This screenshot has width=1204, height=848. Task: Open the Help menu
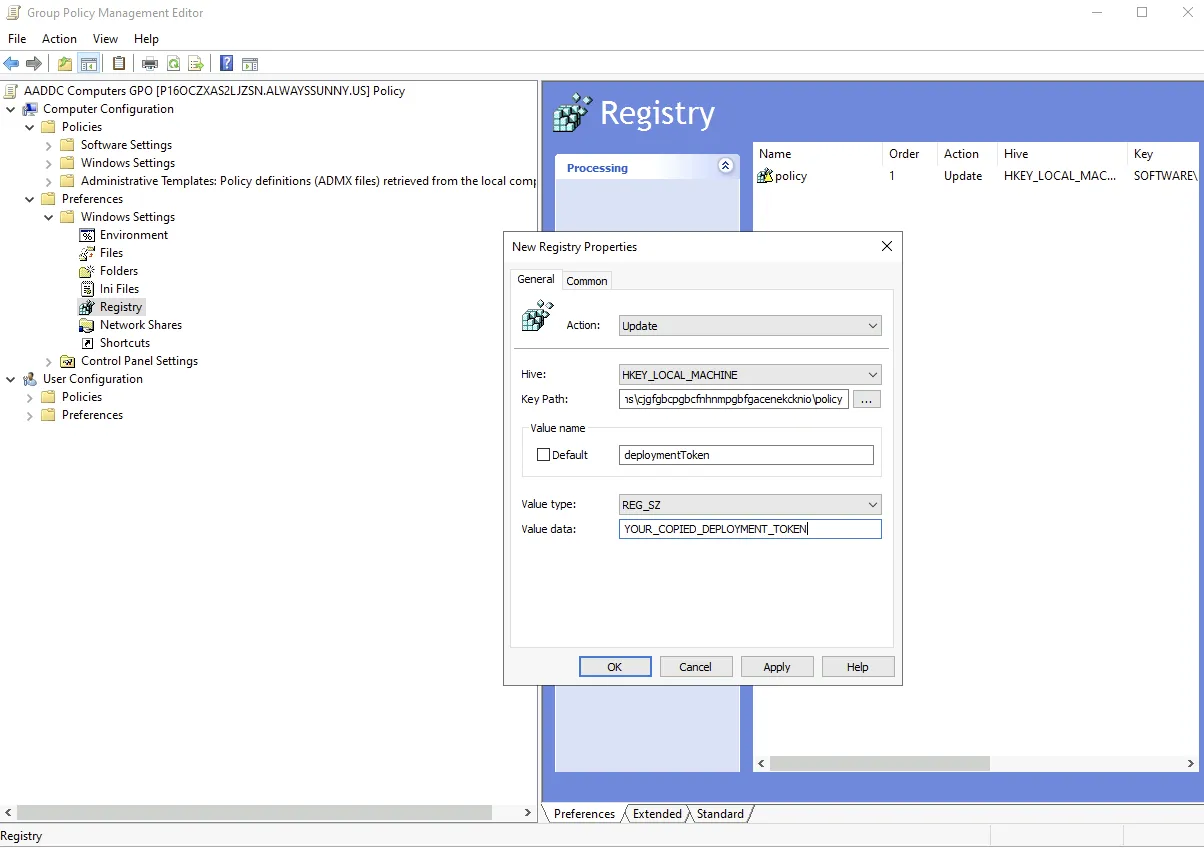click(x=146, y=39)
